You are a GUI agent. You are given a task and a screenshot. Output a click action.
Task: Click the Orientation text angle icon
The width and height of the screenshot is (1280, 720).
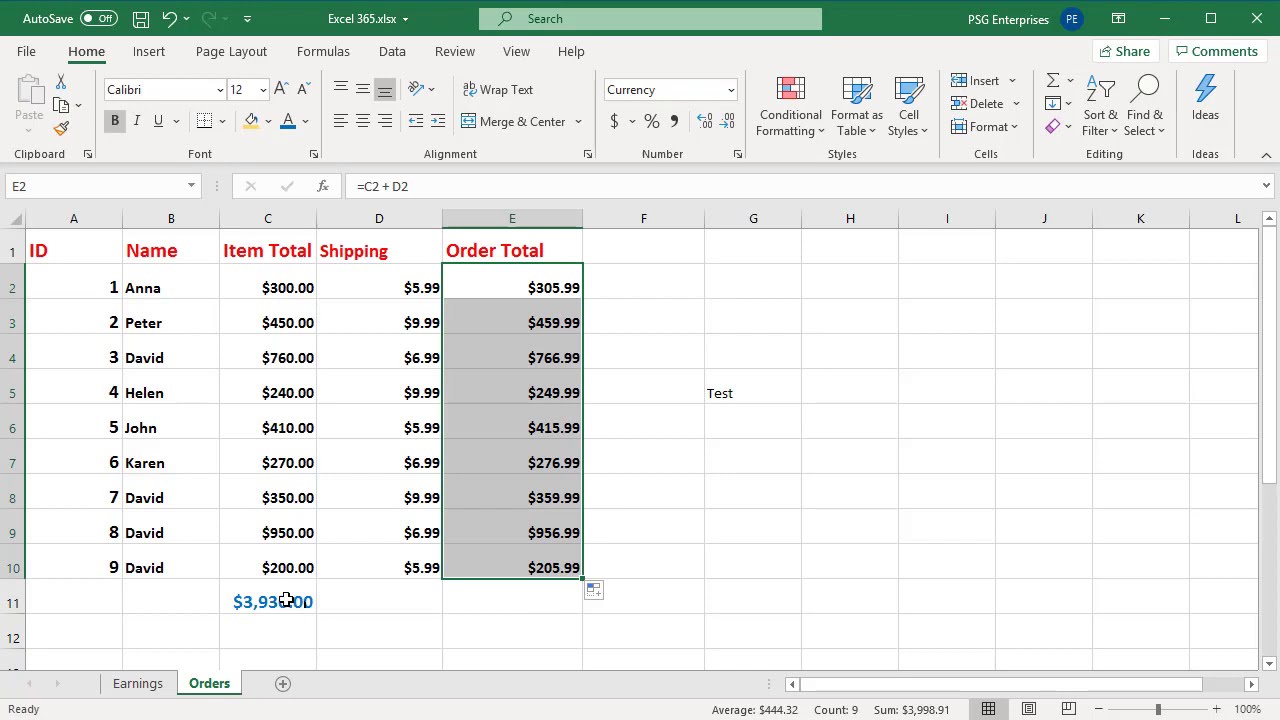point(417,89)
